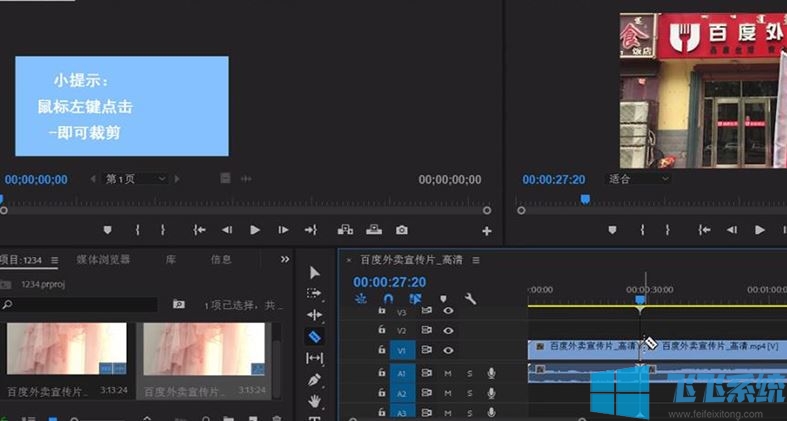The height and width of the screenshot is (421, 787).
Task: Hide track V2 with the eye icon
Action: pos(448,330)
